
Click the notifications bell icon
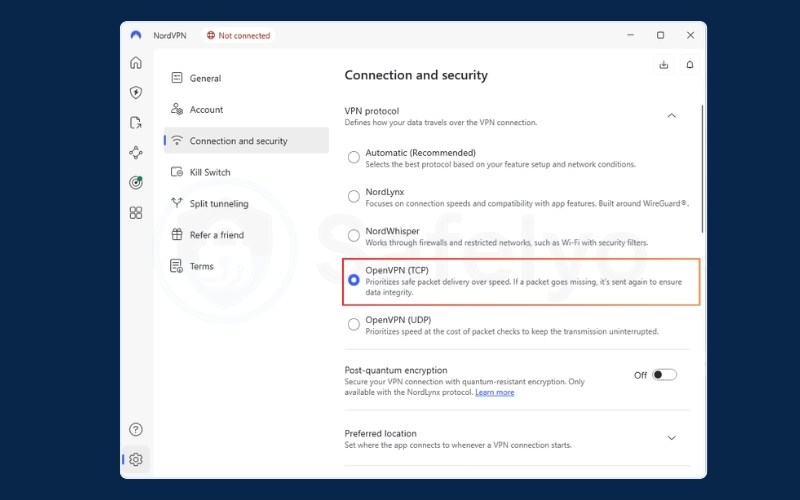[689, 65]
